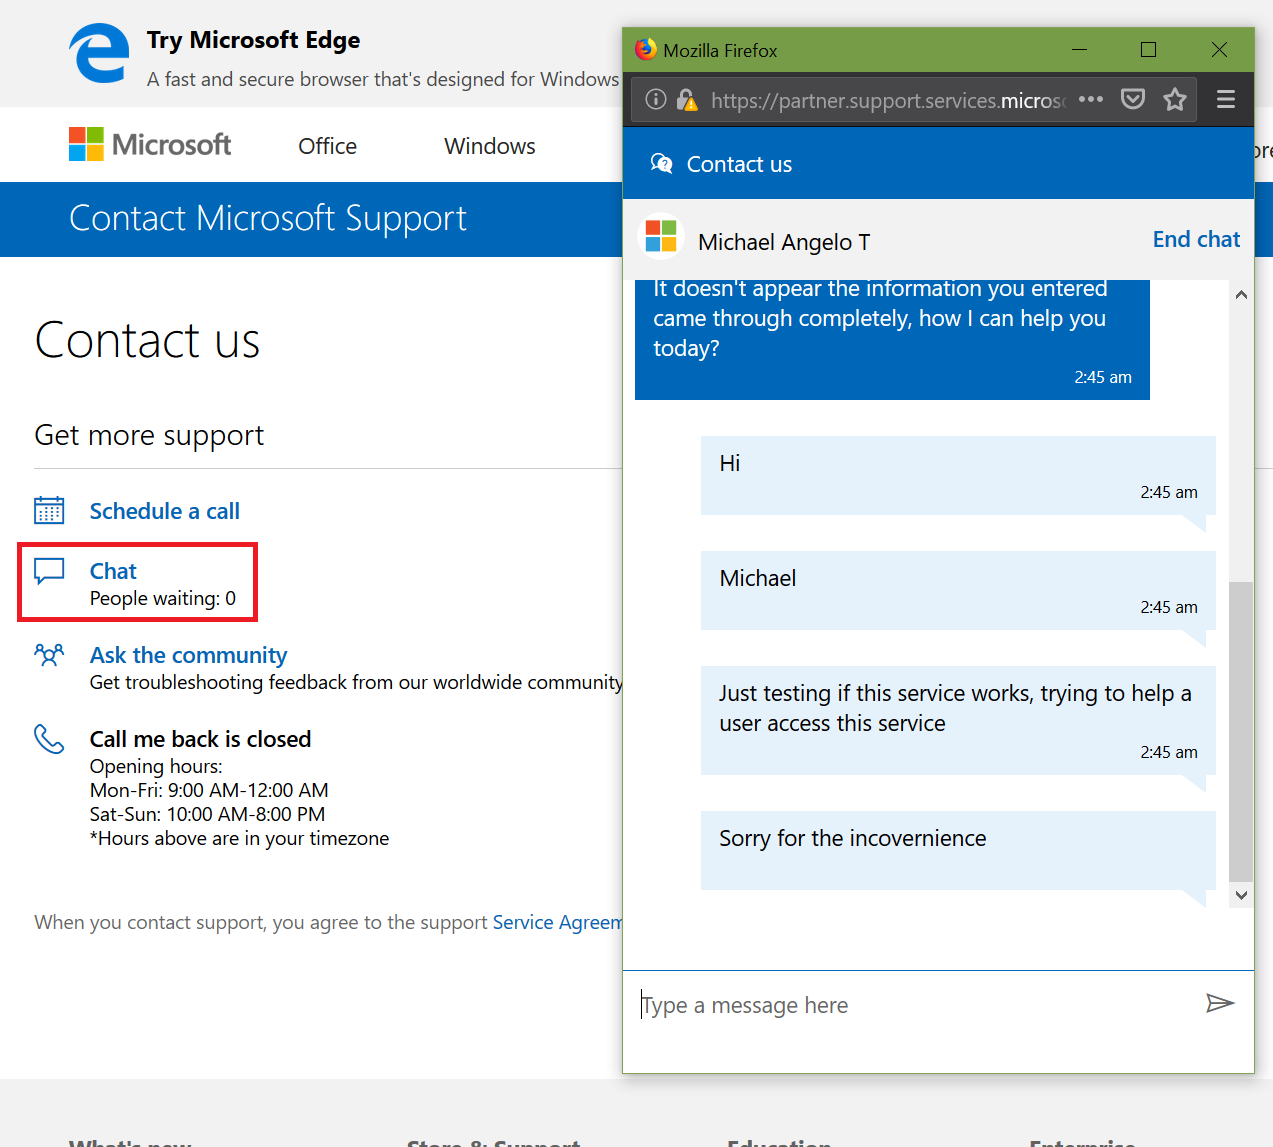Save page to Pocket icon
Screen dimensions: 1273x1147
[x=1133, y=99]
